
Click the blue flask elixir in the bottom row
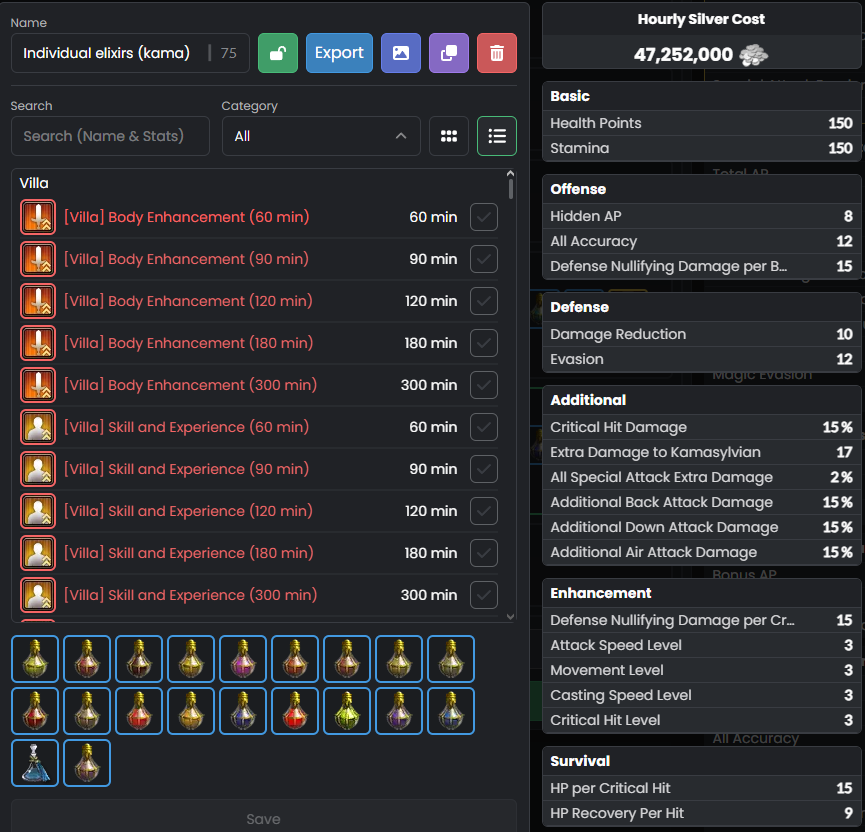coord(35,763)
